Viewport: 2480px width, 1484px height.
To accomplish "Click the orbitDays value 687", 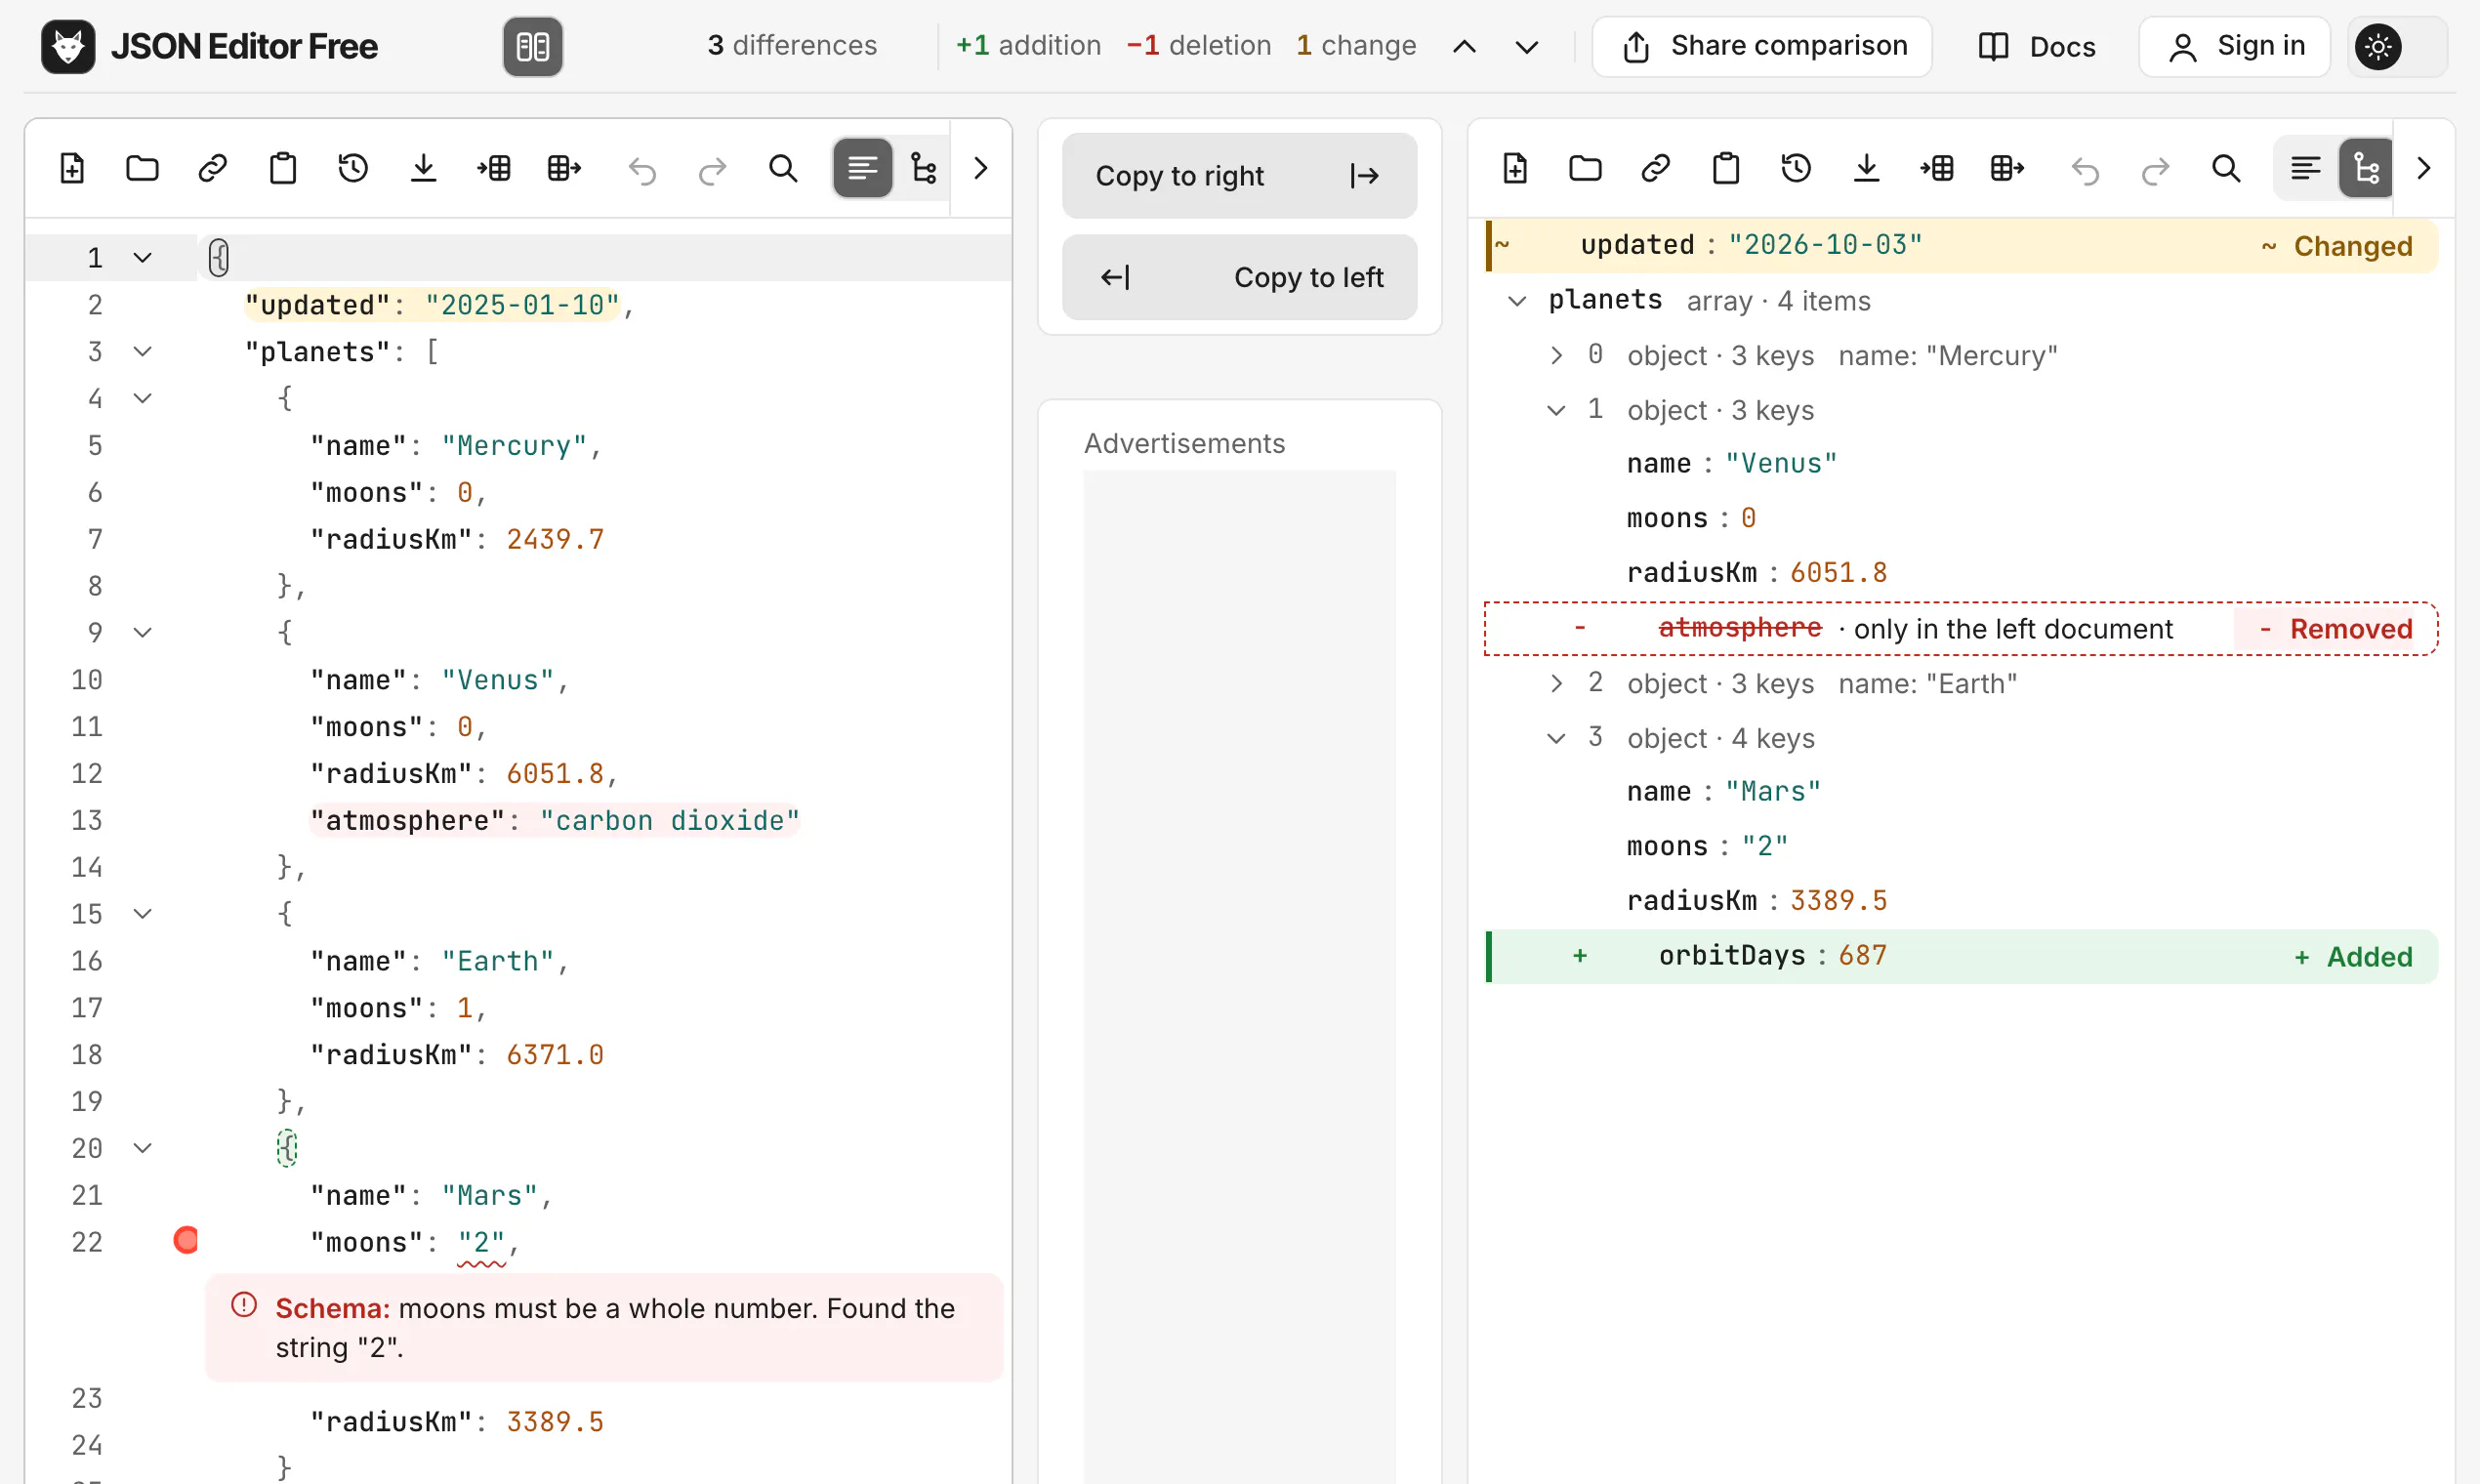I will (1863, 956).
